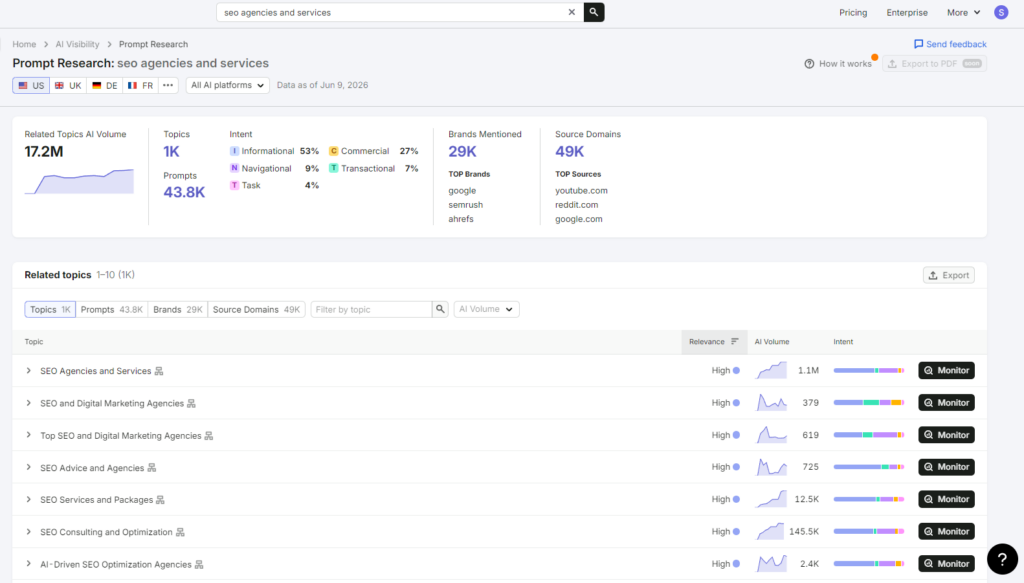Screen dimensions: 1024x583
Task: Click trend sparkline for SEO Agencies and Services
Action: [x=771, y=370]
